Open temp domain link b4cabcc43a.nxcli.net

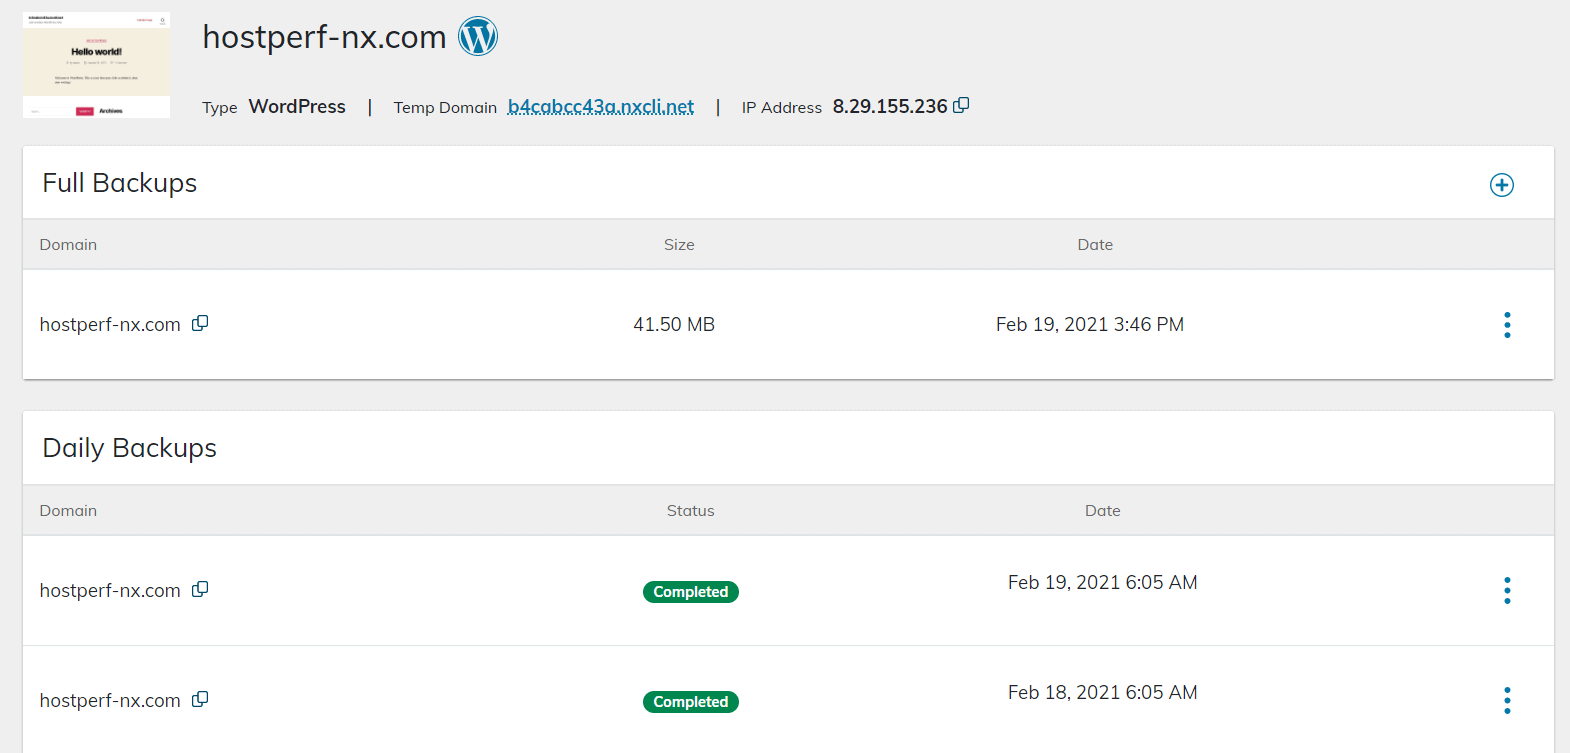point(601,107)
